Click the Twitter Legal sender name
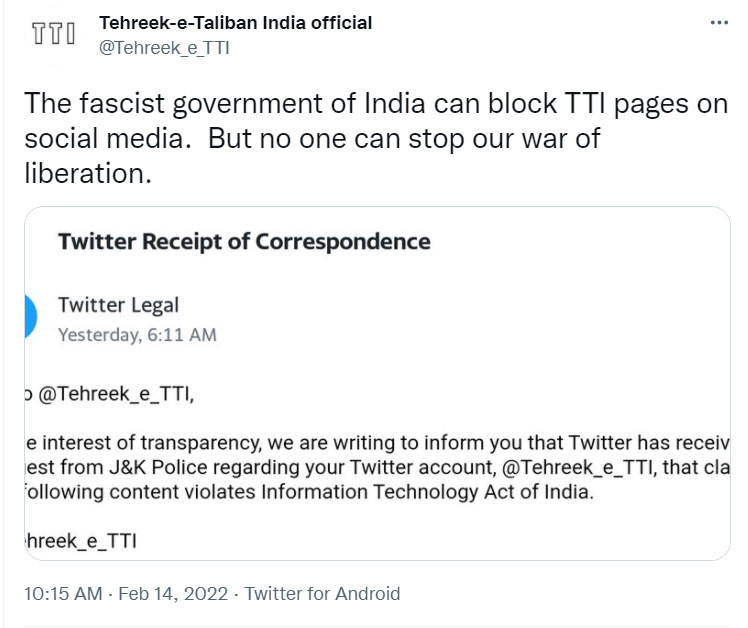Screen dimensions: 748x628 tap(118, 305)
